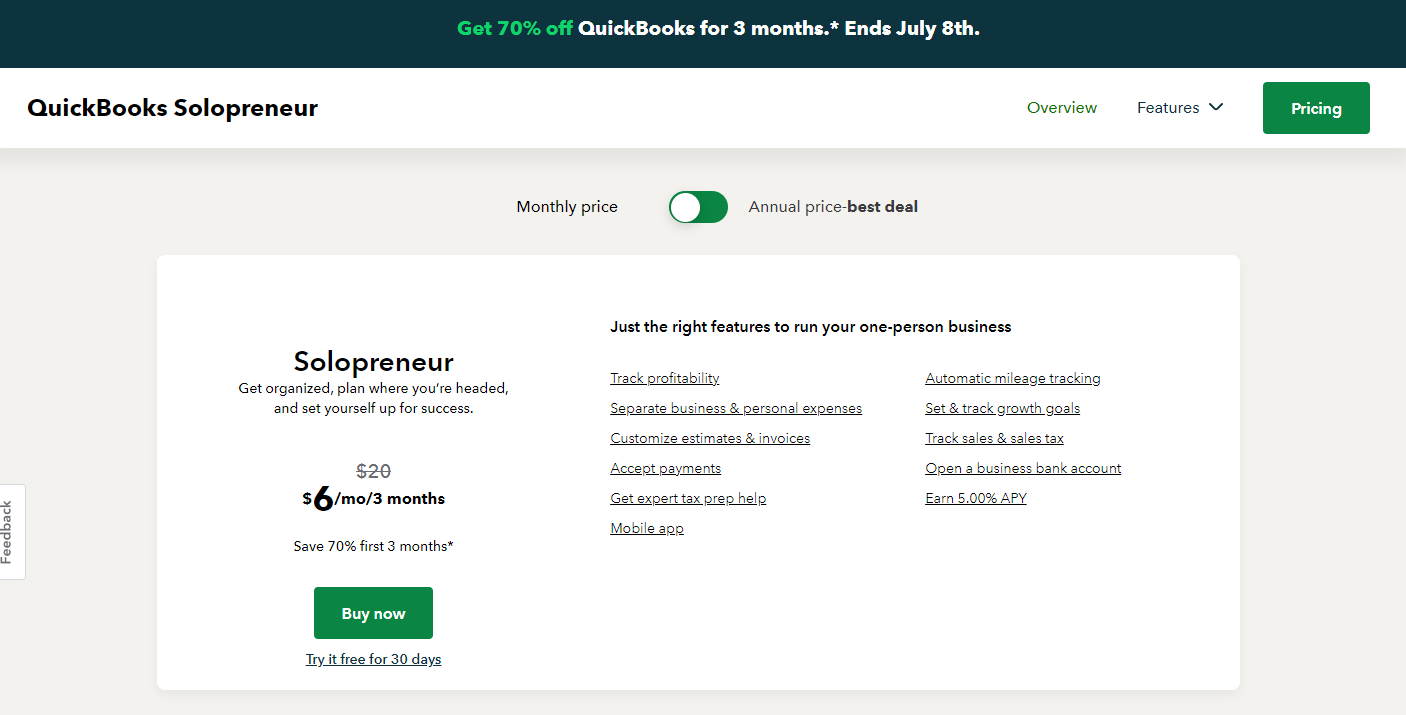
Task: Click Automatic mileage tracking link
Action: pyautogui.click(x=1012, y=378)
